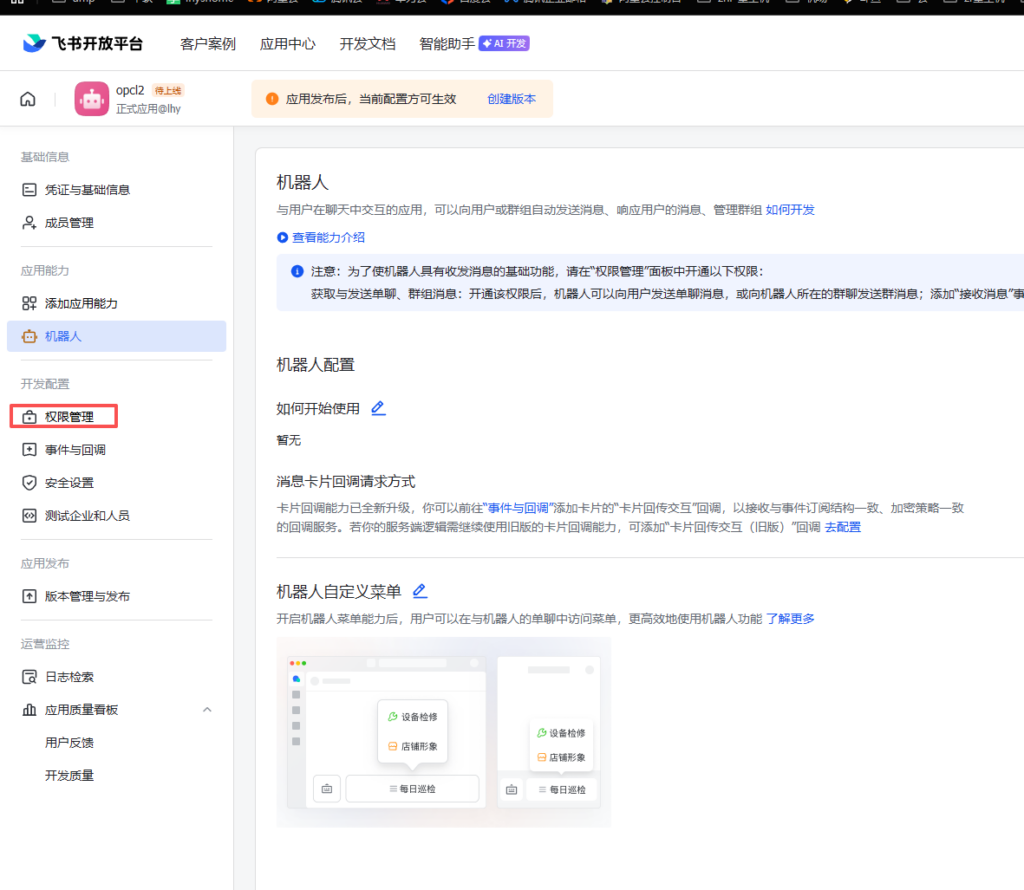Screen dimensions: 1024x890
Task: Click the 去配置 link
Action: [842, 527]
